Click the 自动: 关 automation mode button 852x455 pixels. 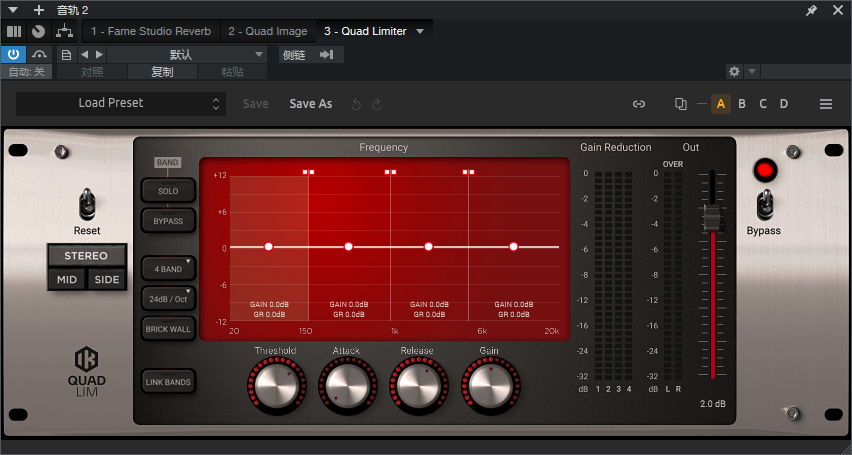tap(27, 72)
